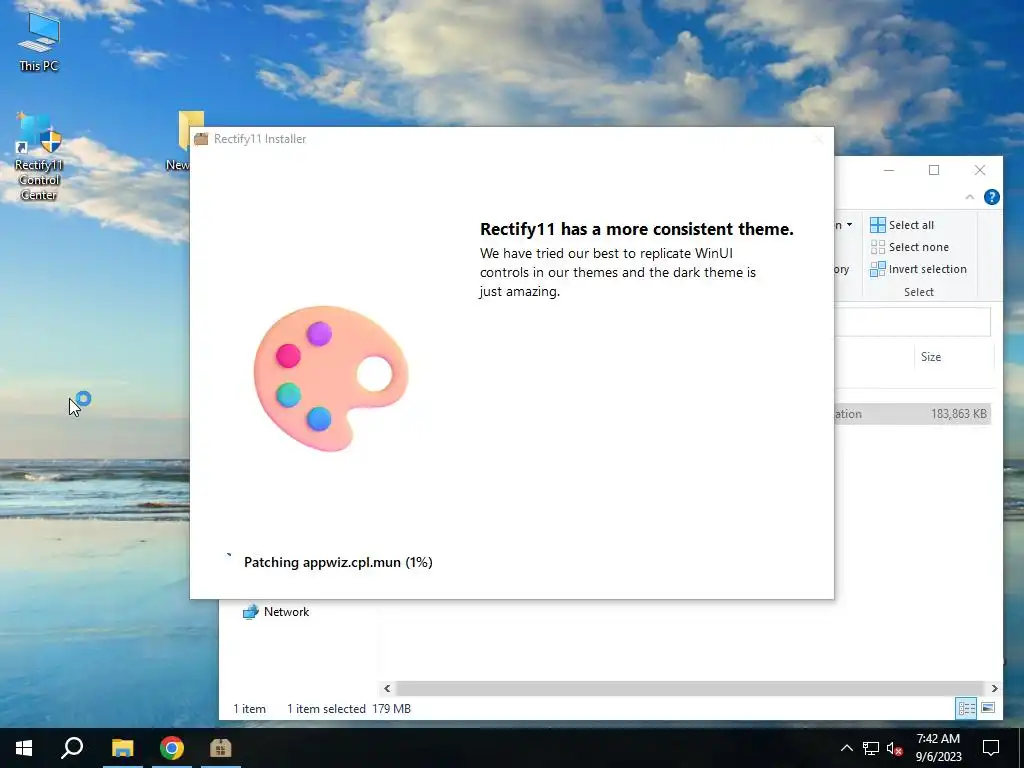Switch to large icons view in status bar
Viewport: 1024px width, 768px height.
click(x=988, y=708)
